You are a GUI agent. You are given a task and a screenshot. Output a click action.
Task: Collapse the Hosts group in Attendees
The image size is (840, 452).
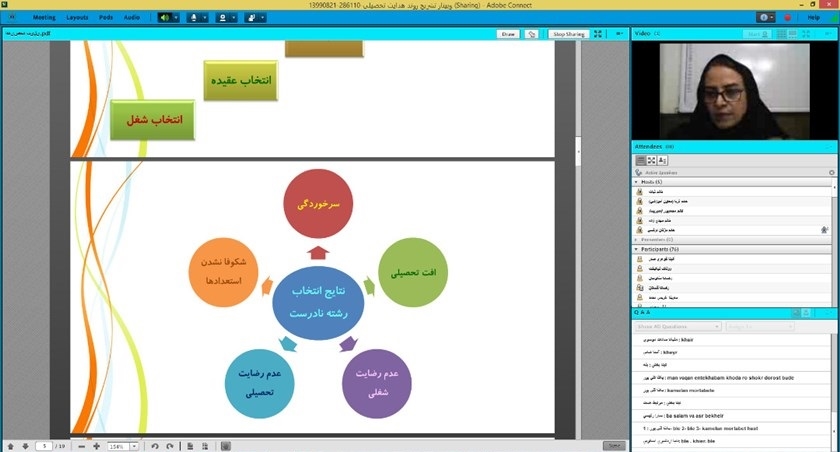pos(637,182)
